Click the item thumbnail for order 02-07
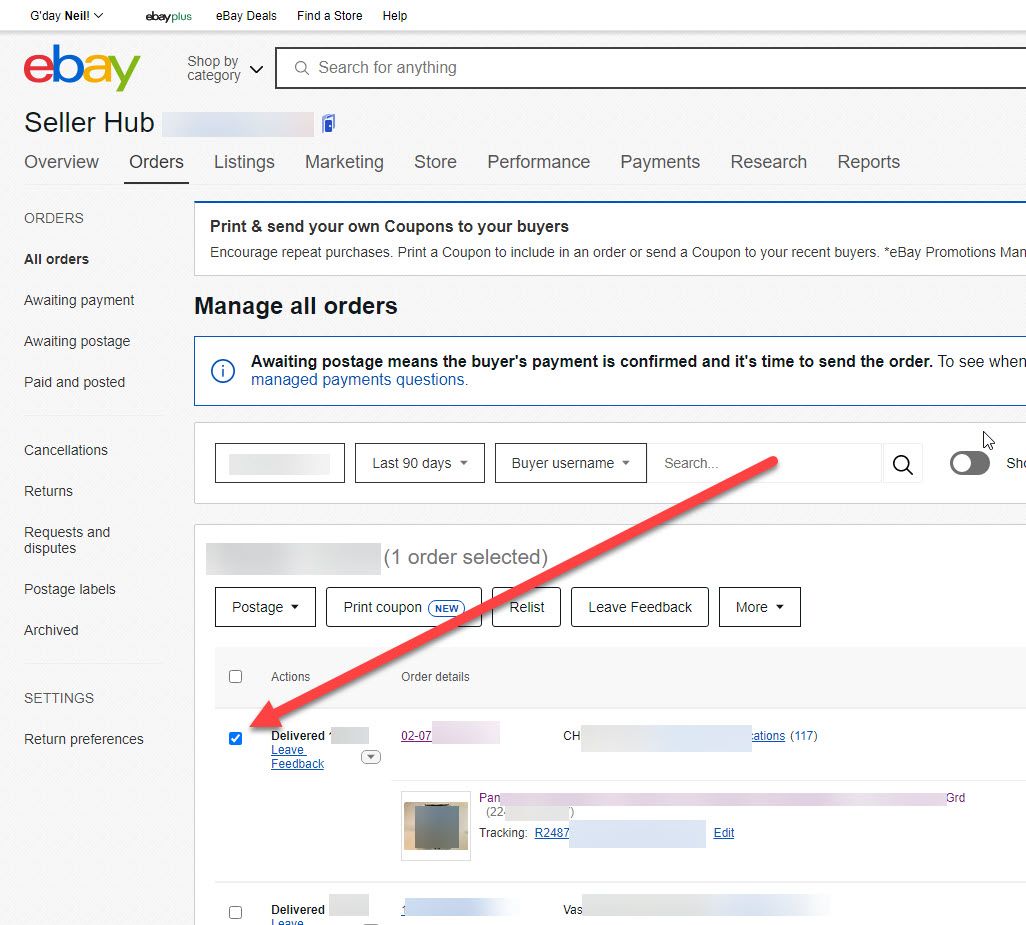Image resolution: width=1026 pixels, height=925 pixels. [436, 826]
